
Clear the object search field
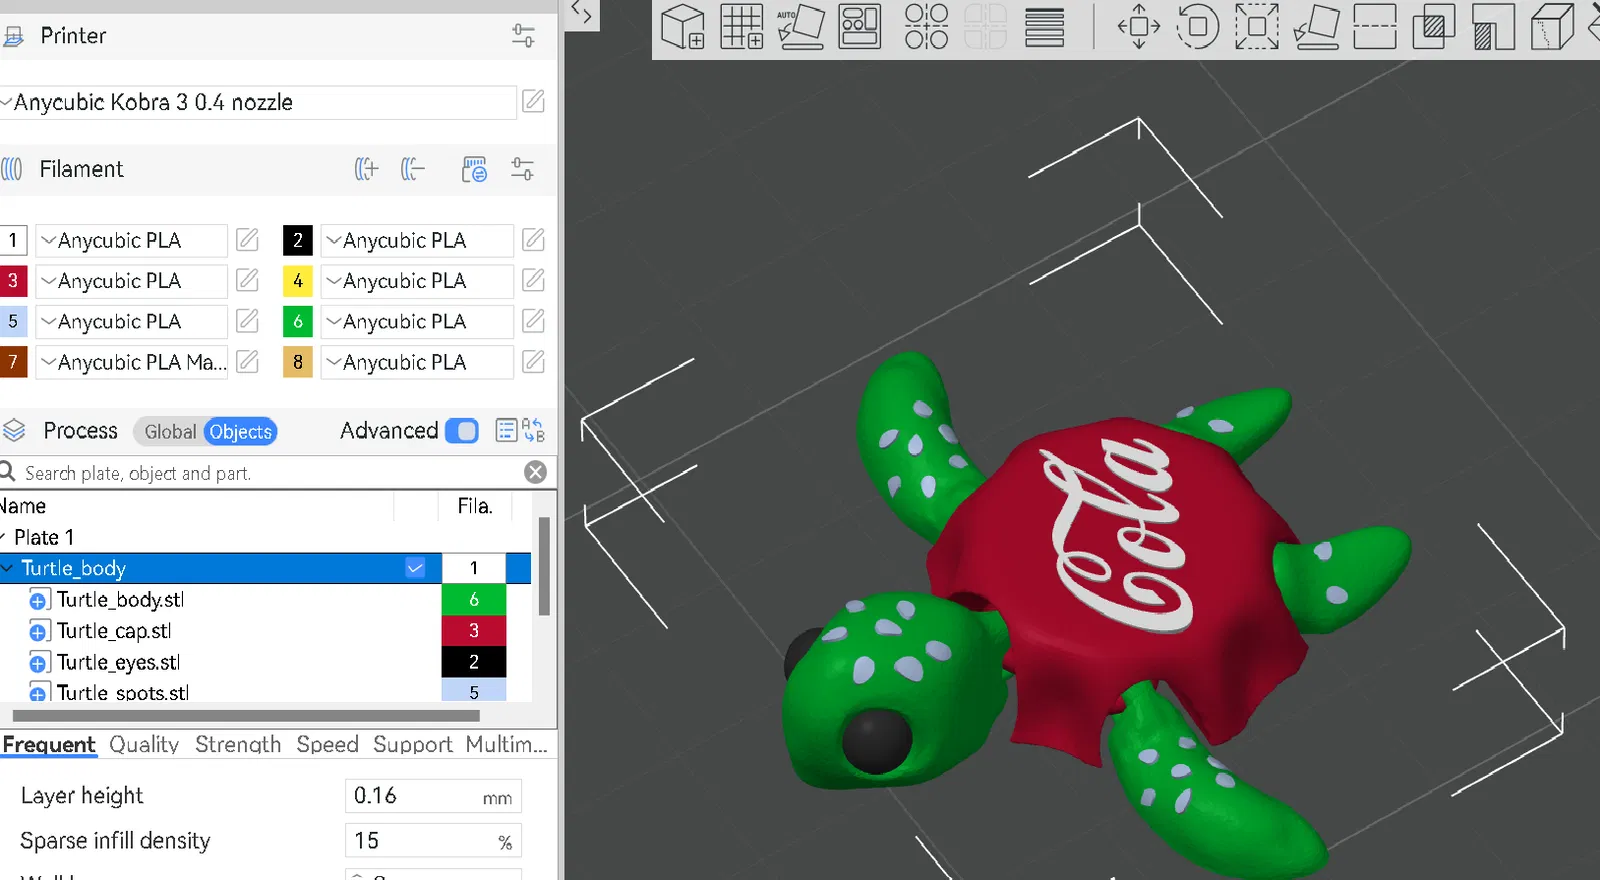[536, 472]
